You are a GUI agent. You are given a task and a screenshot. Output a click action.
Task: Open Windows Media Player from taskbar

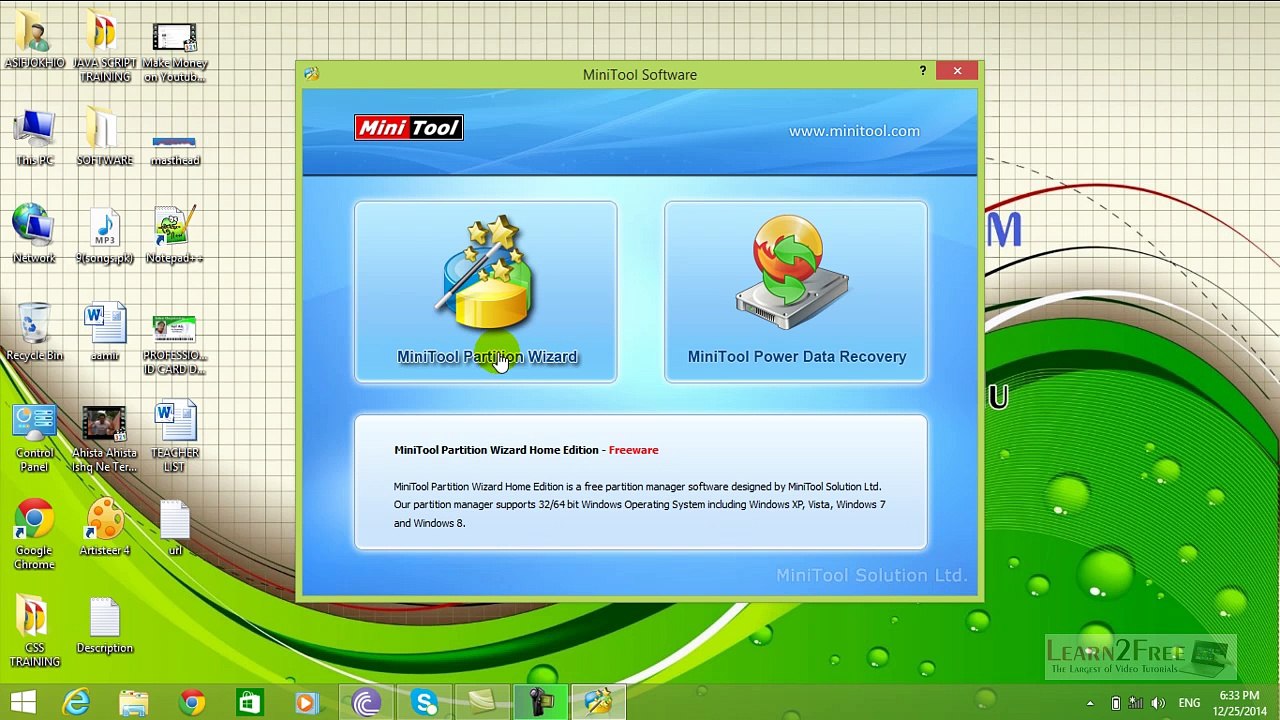(x=307, y=702)
